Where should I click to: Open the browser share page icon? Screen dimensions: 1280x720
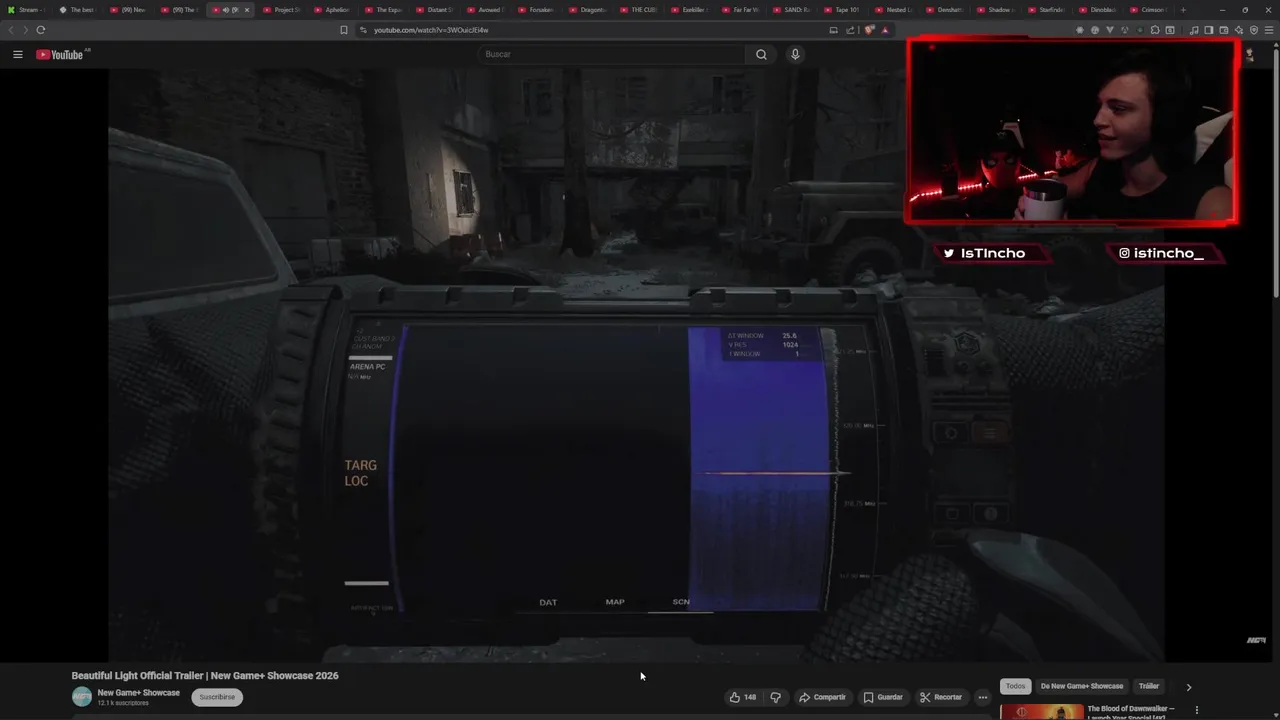coord(850,30)
